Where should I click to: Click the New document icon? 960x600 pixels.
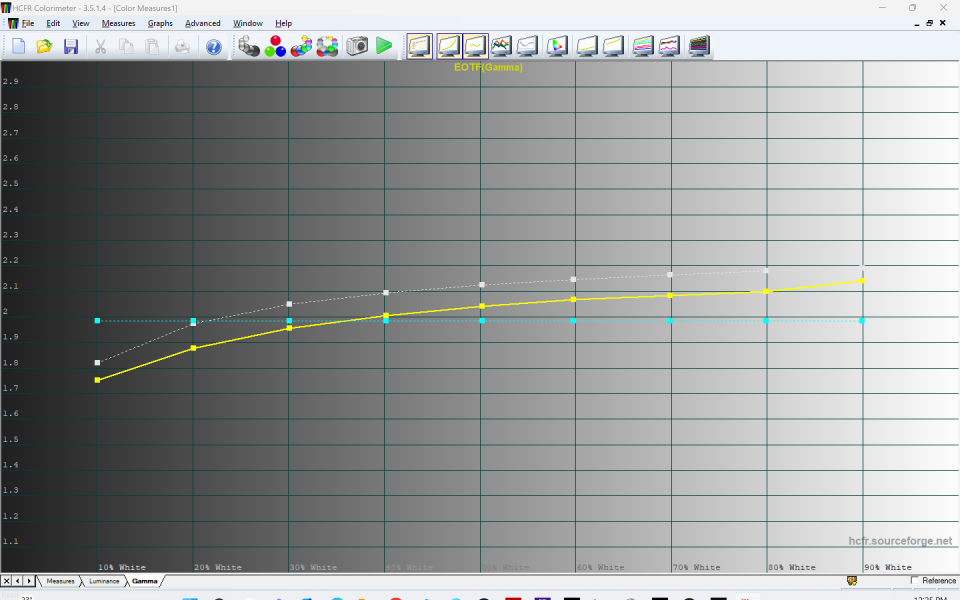tap(18, 46)
